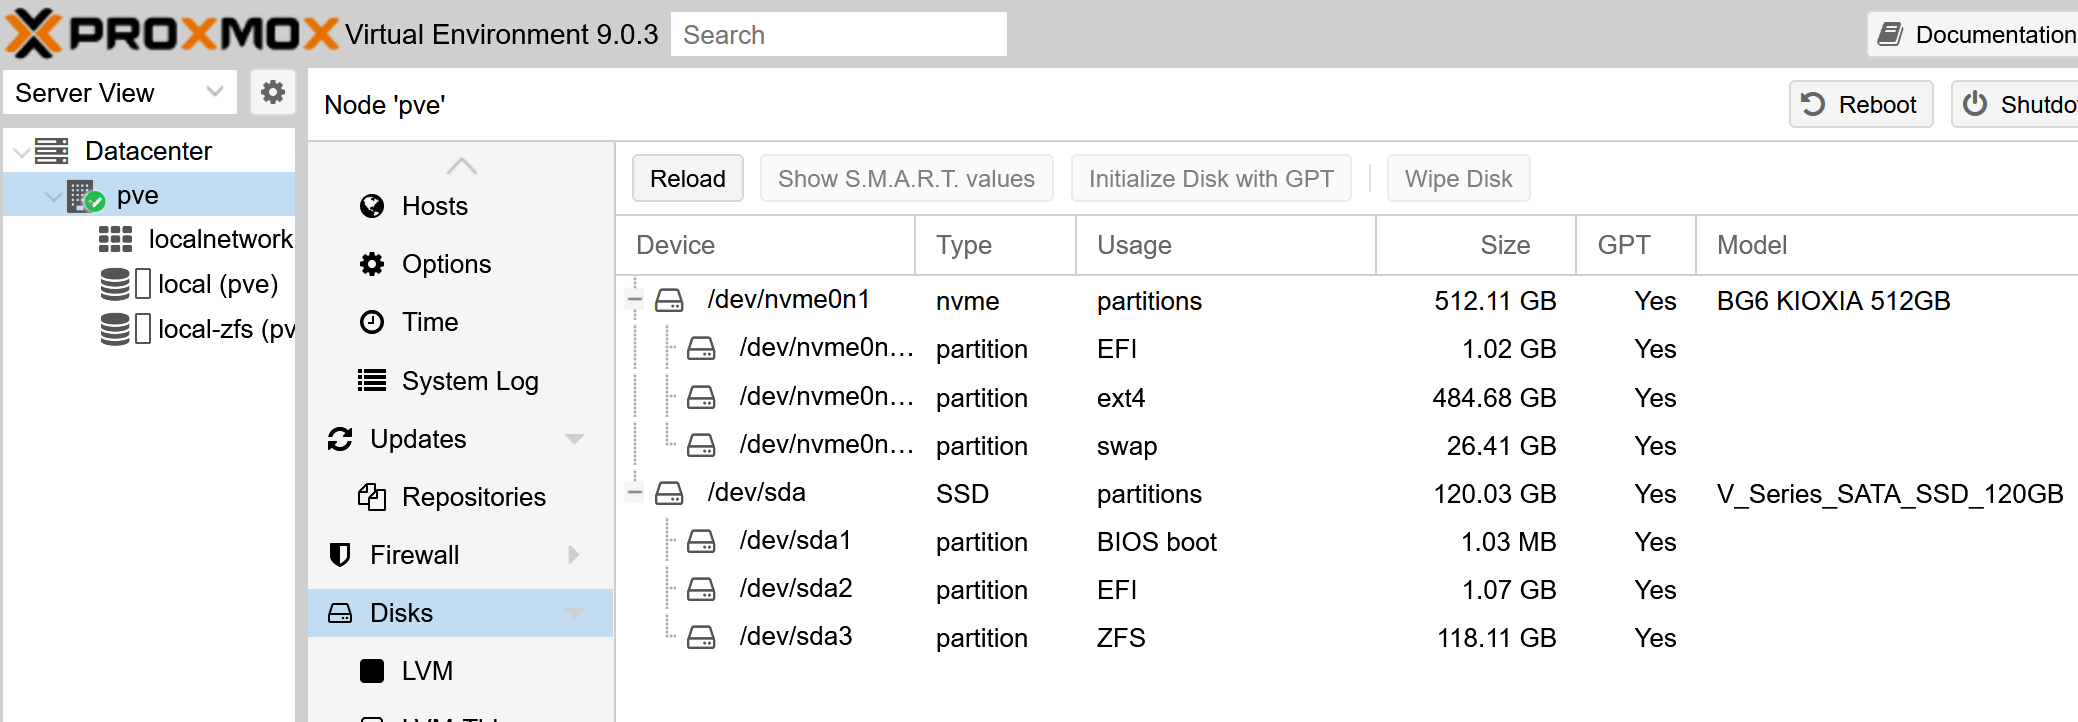Click the EFI nvme partition disk icon
The height and width of the screenshot is (722, 2078).
[x=701, y=348]
